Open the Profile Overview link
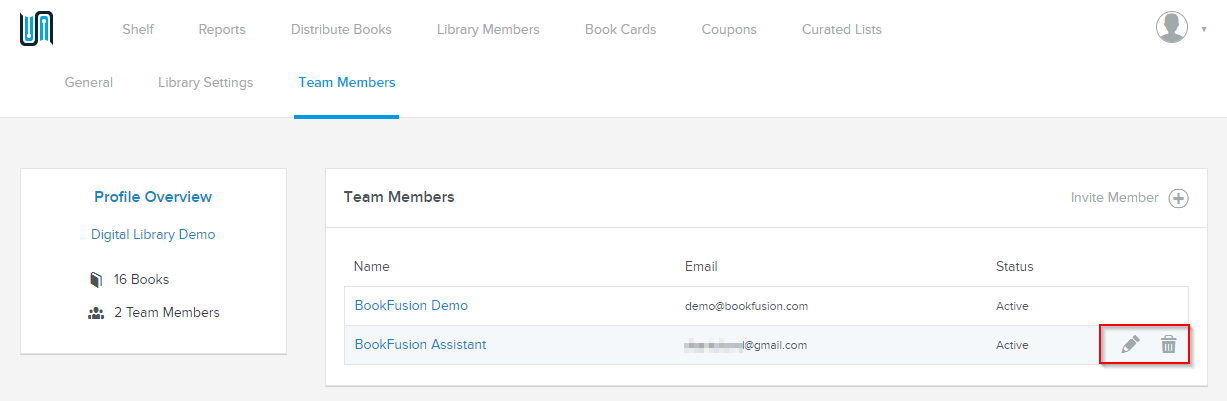This screenshot has width=1227, height=401. (153, 197)
